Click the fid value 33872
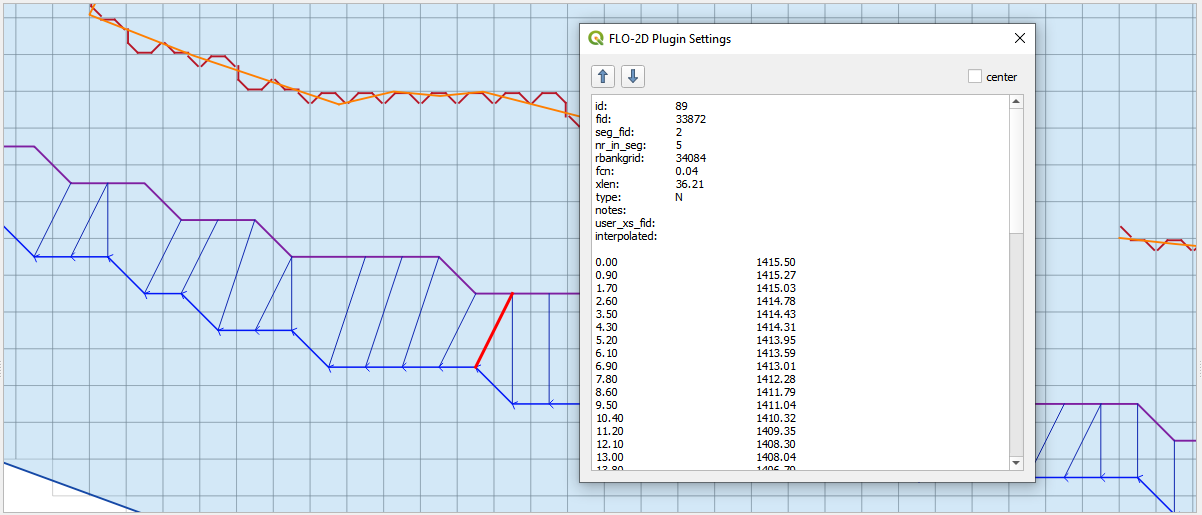 click(692, 119)
